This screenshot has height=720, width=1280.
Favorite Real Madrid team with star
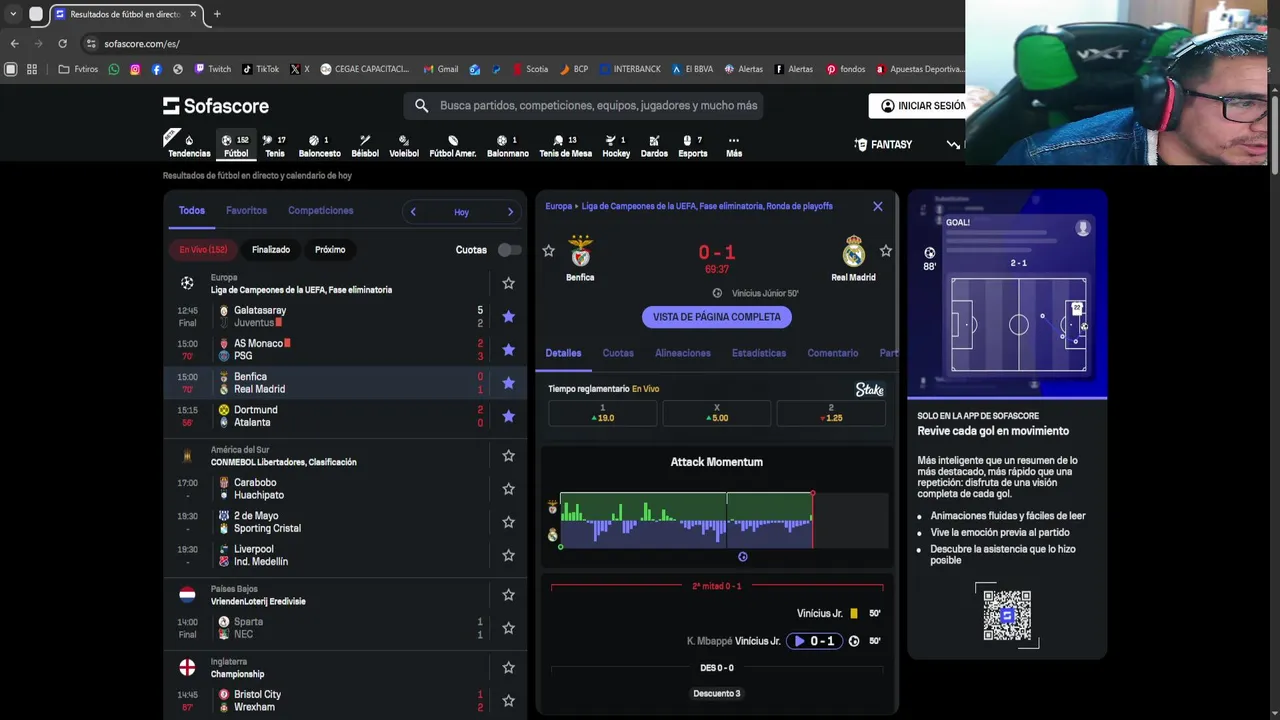885,251
